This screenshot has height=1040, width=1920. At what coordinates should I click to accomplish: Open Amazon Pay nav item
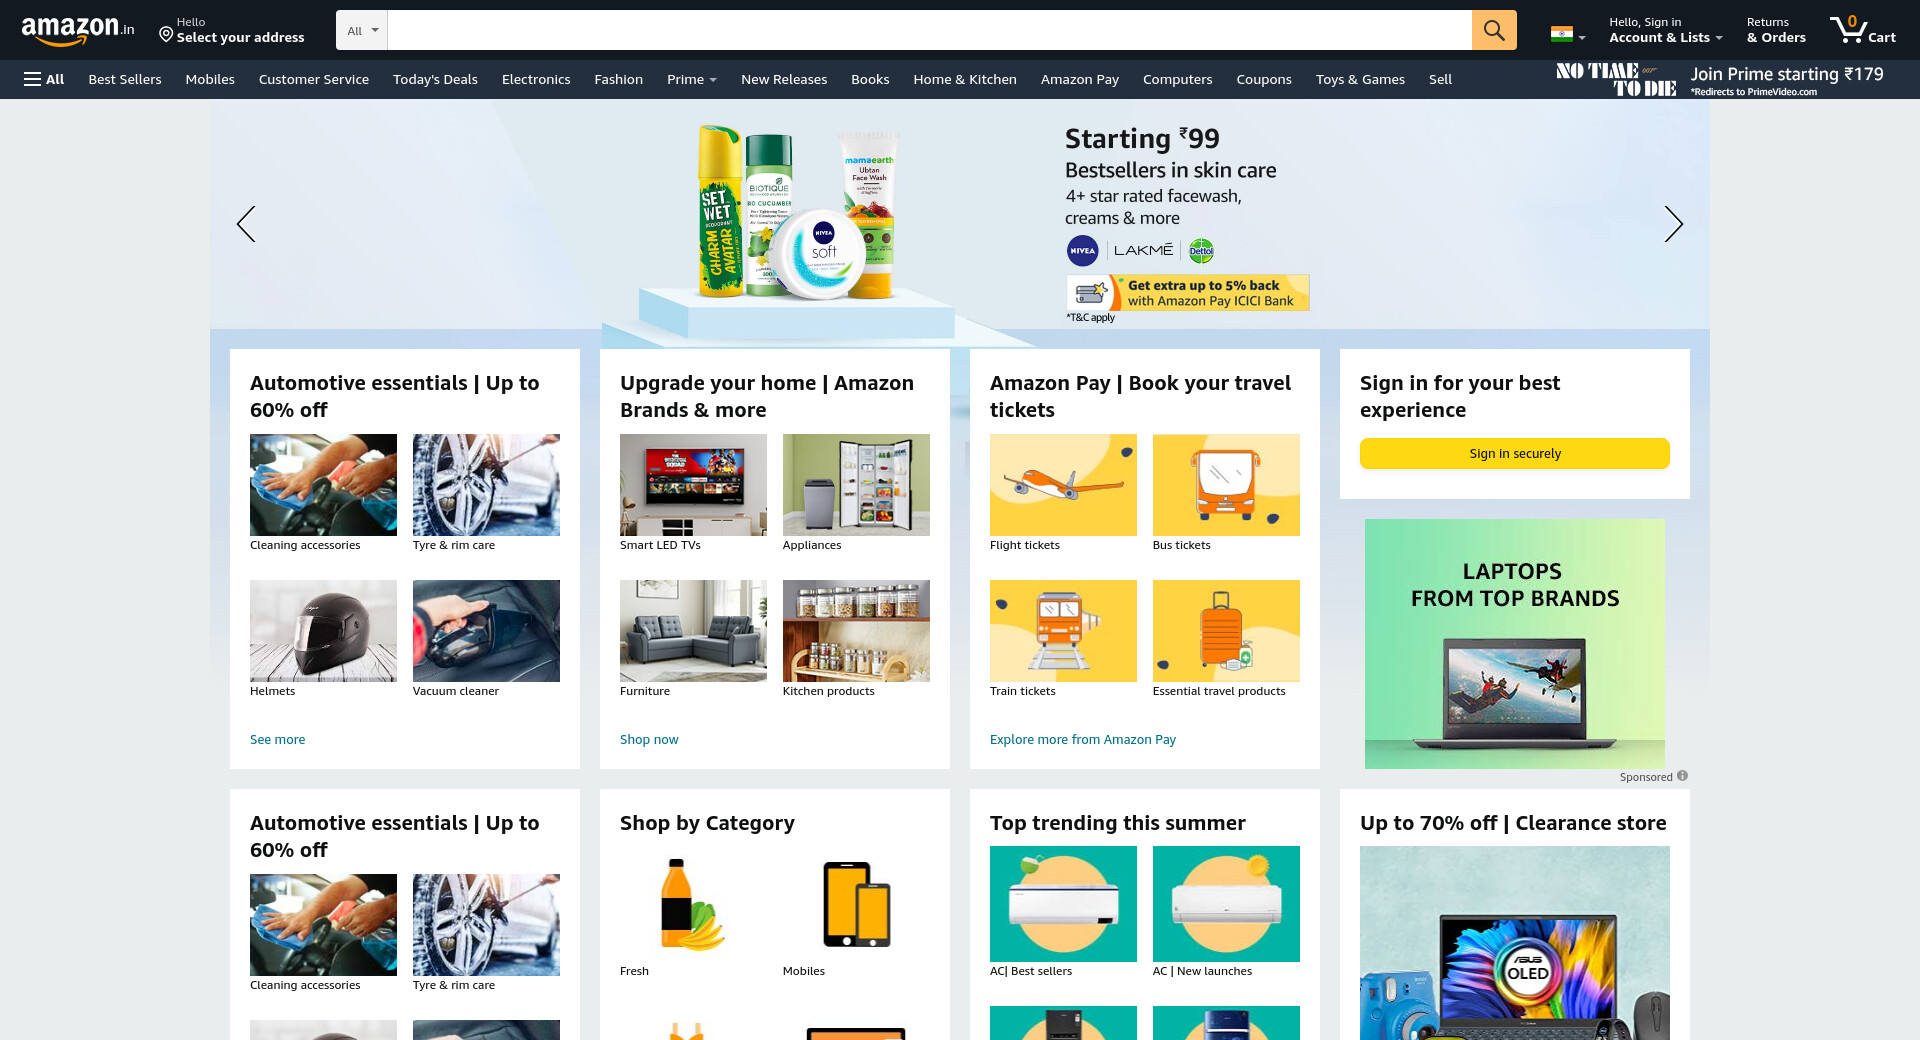click(1080, 79)
